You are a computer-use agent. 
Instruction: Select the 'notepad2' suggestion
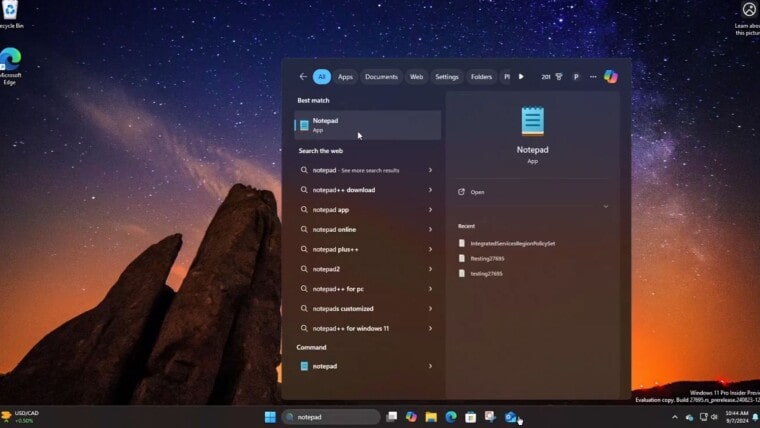367,269
